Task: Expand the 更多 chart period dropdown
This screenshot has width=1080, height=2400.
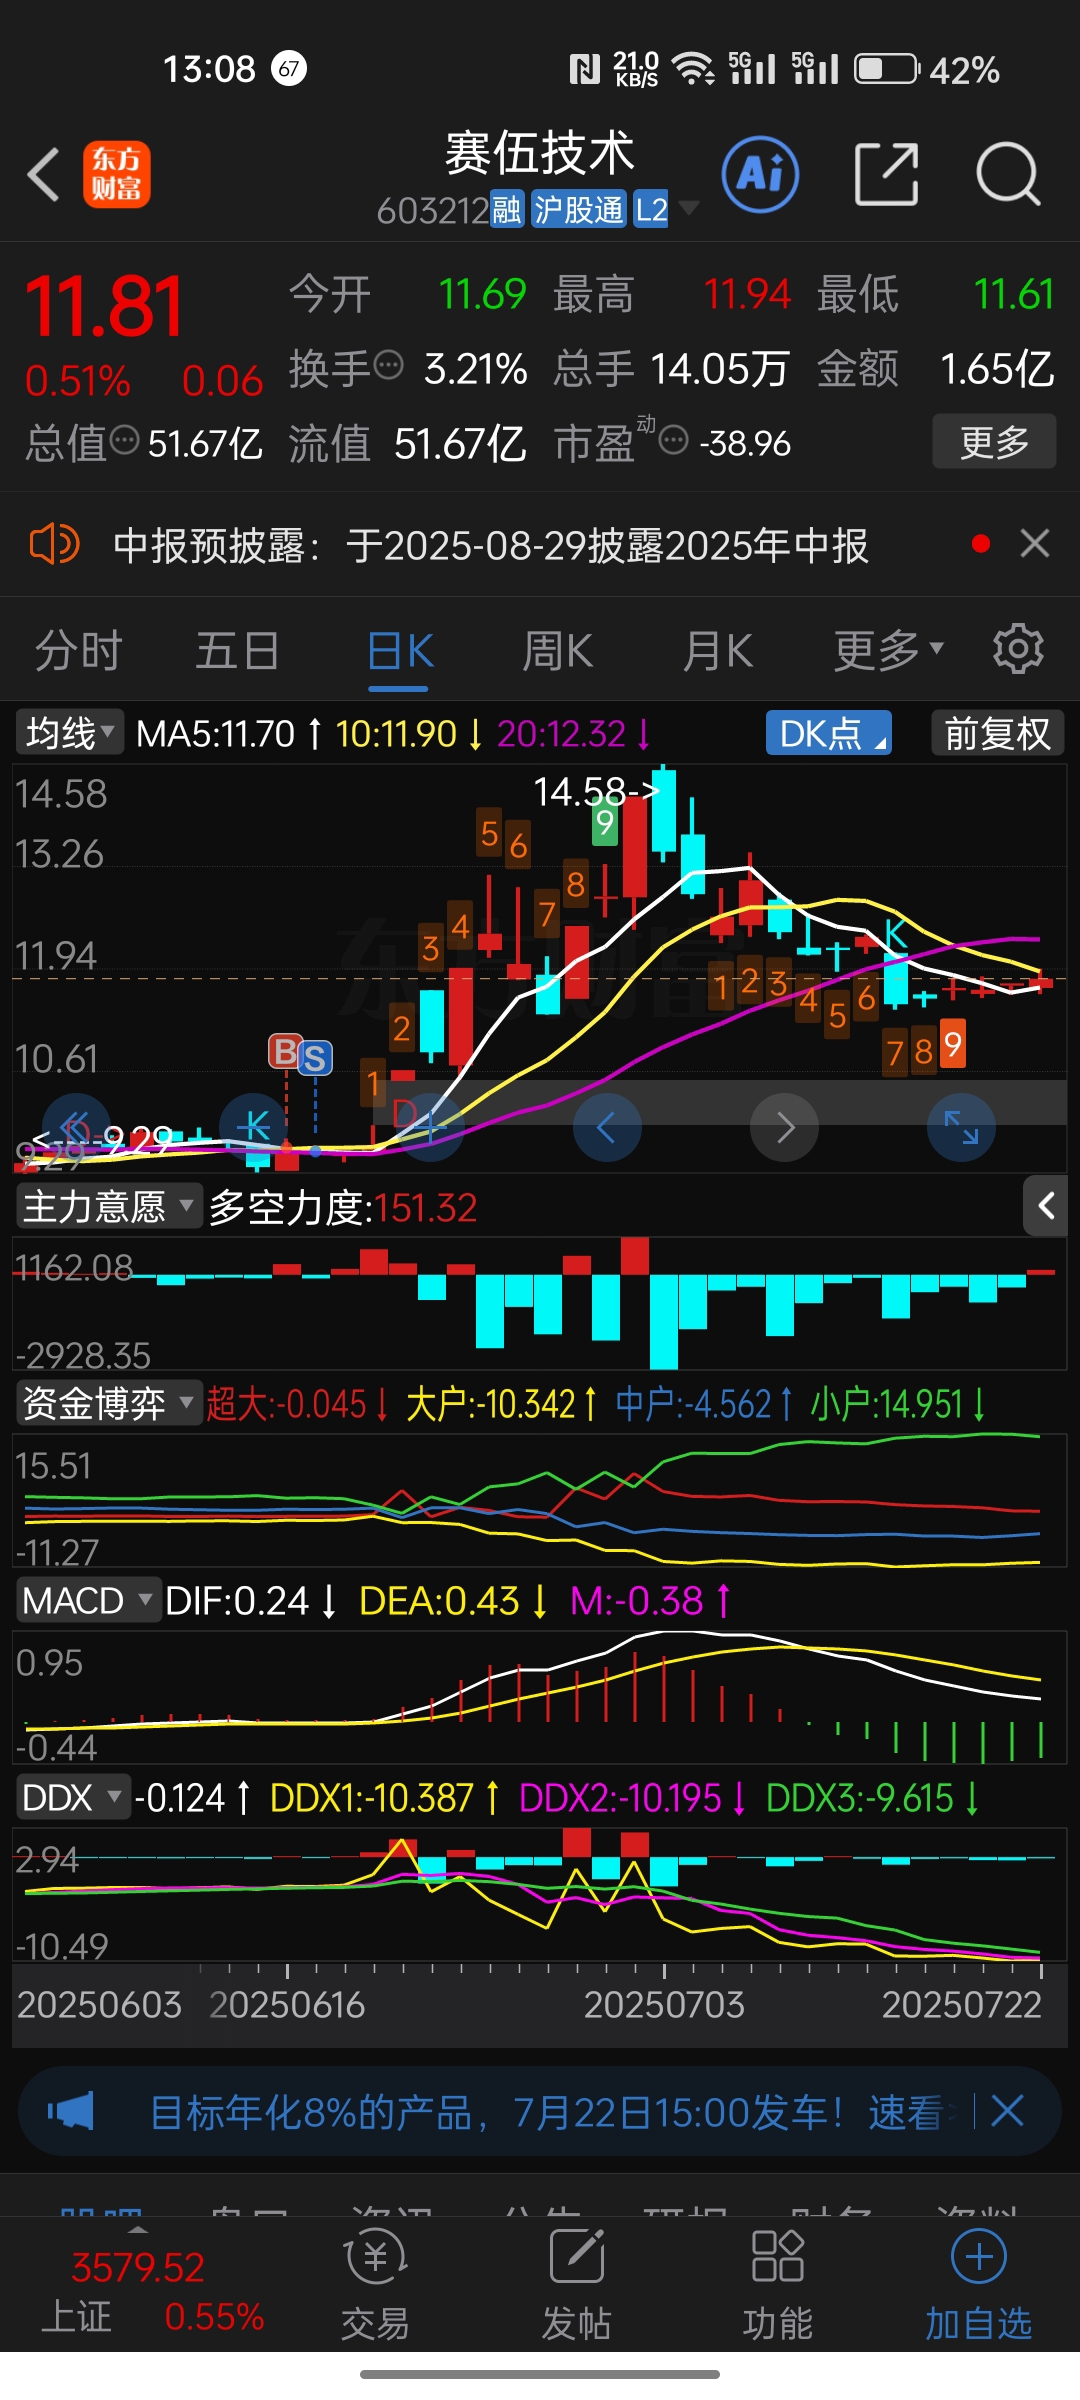Action: point(889,650)
